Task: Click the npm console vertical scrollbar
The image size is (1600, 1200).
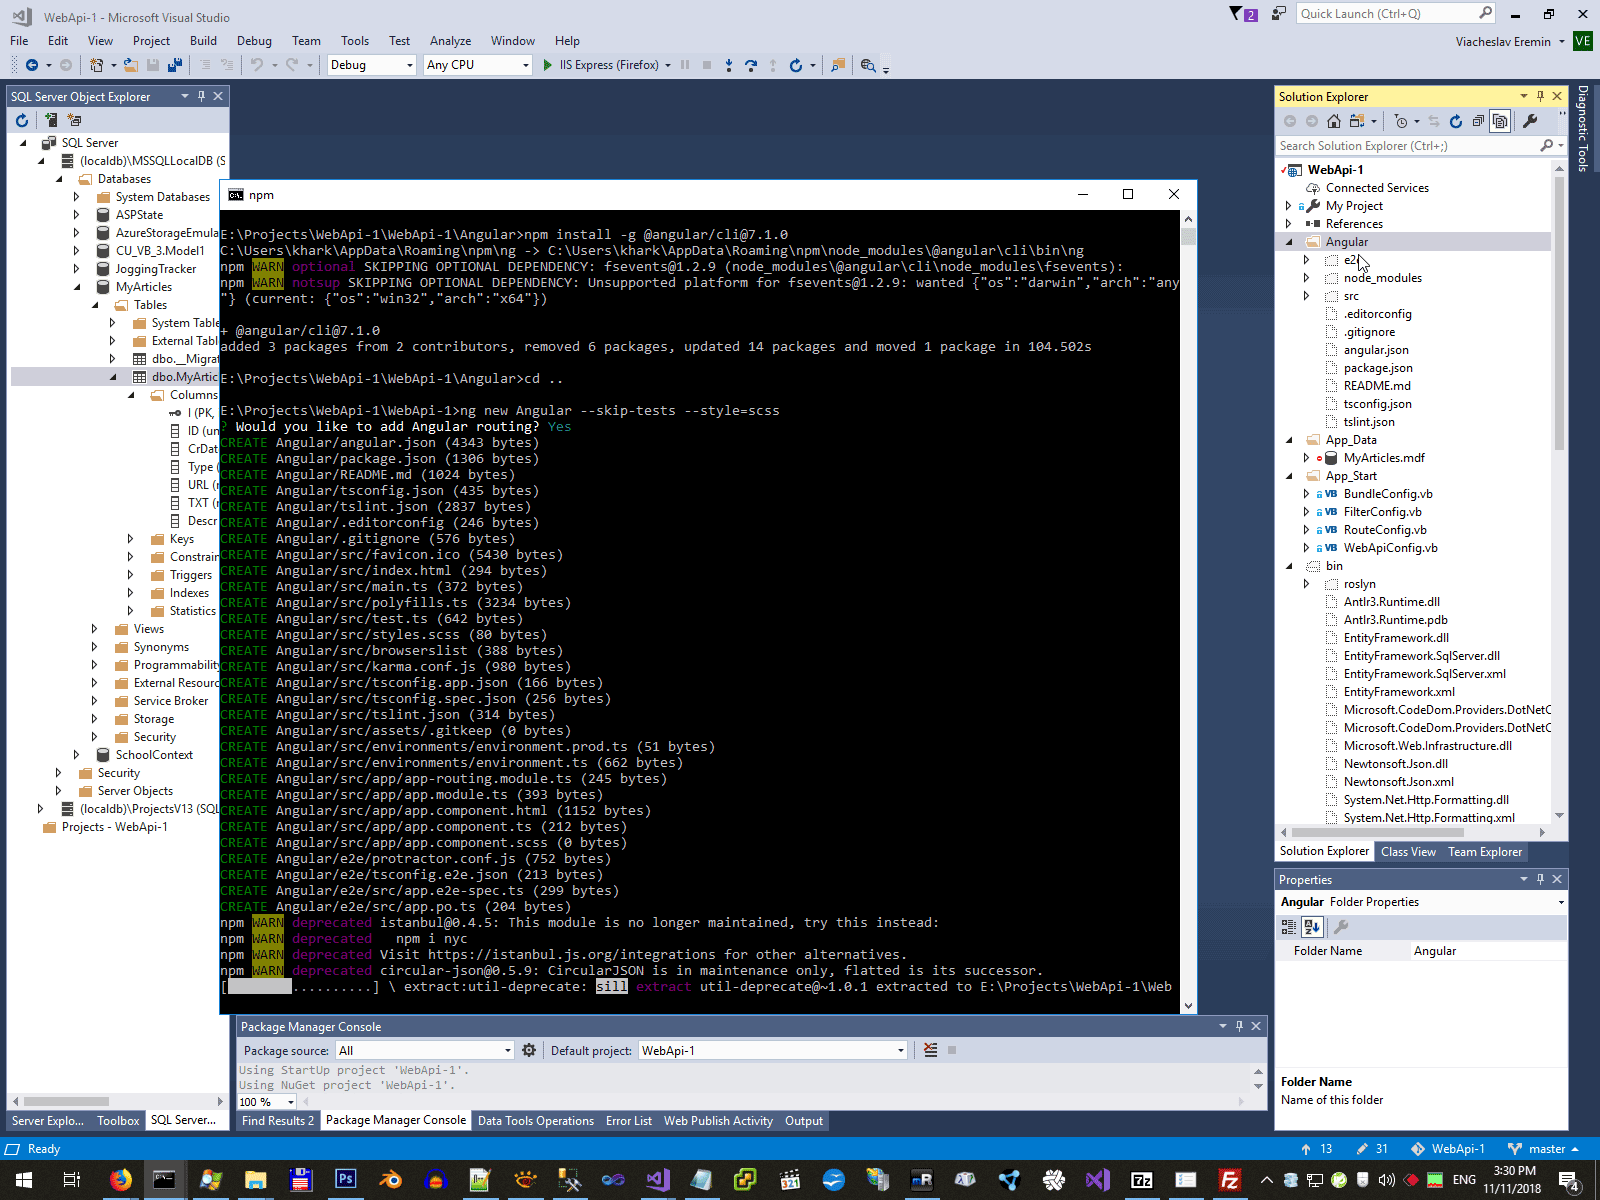Action: tap(1188, 612)
